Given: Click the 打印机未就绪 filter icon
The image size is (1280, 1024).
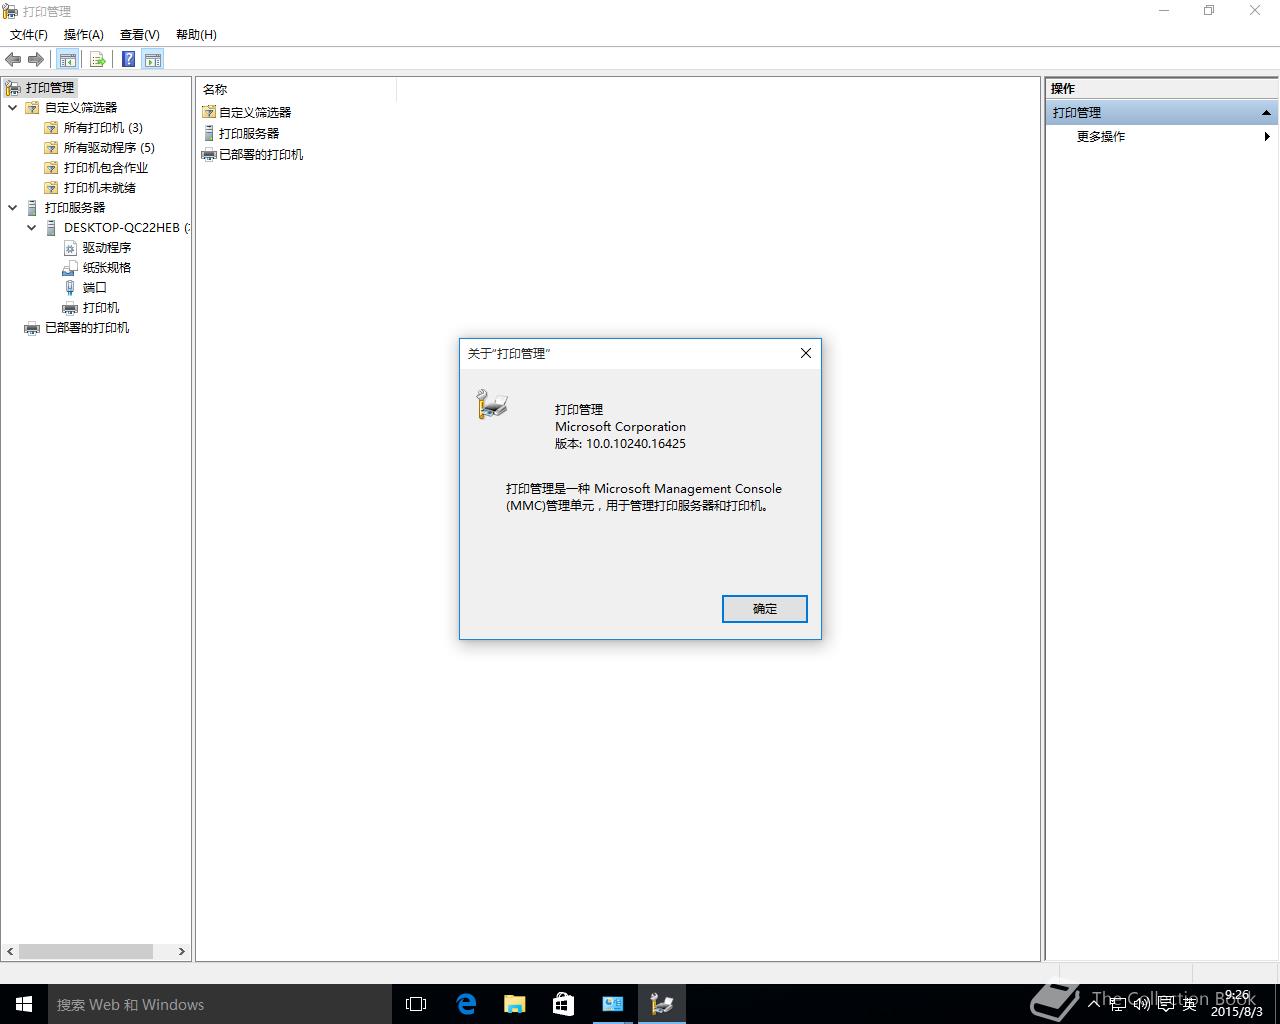Looking at the screenshot, I should (x=51, y=187).
